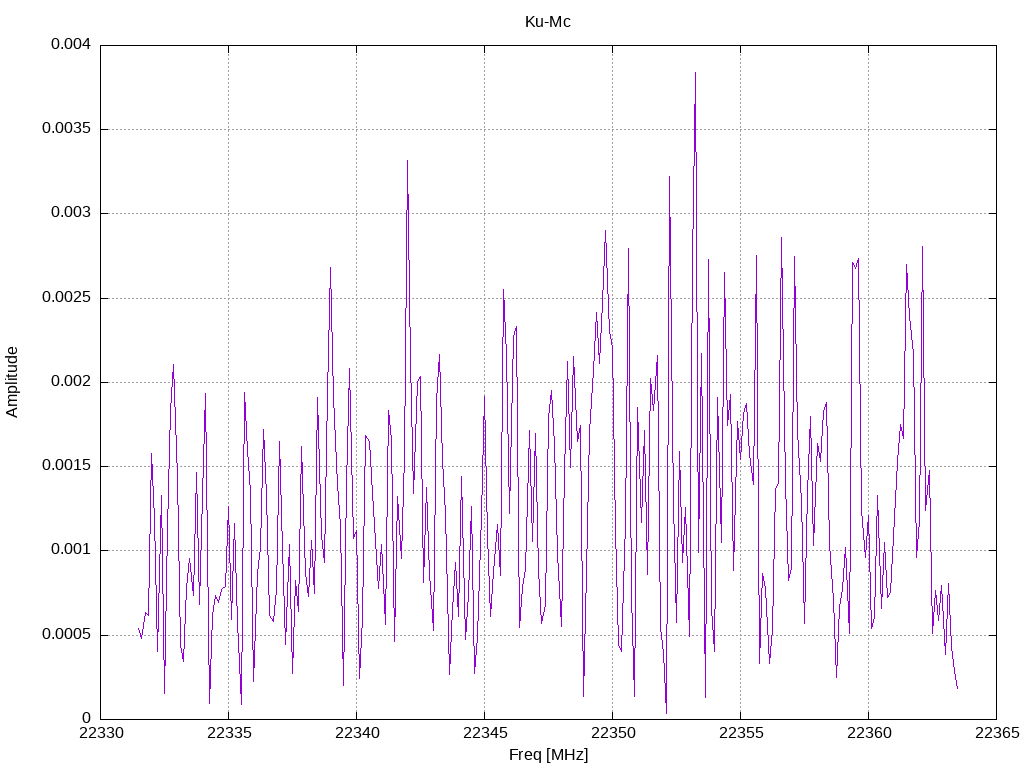Click the y-axis tick label 0
The image size is (1024, 768).
click(x=86, y=718)
